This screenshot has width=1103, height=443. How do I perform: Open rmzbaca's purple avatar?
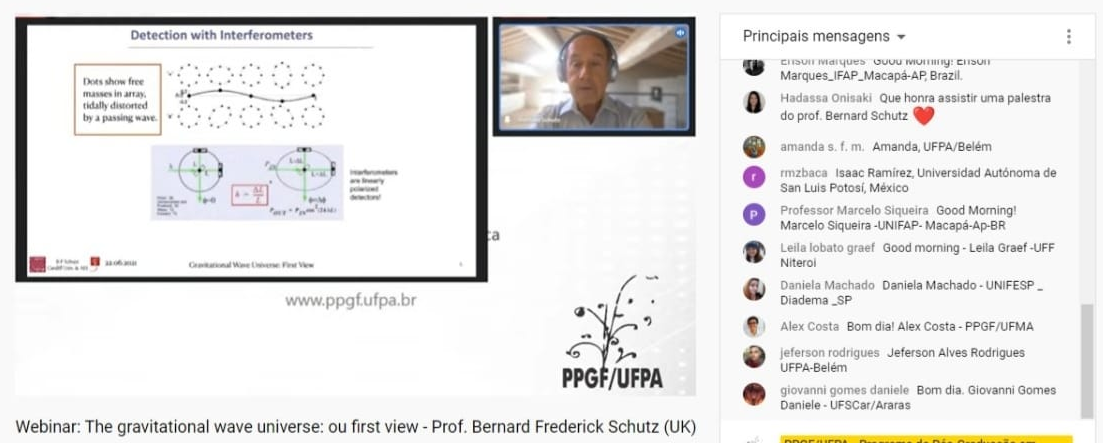coord(754,176)
